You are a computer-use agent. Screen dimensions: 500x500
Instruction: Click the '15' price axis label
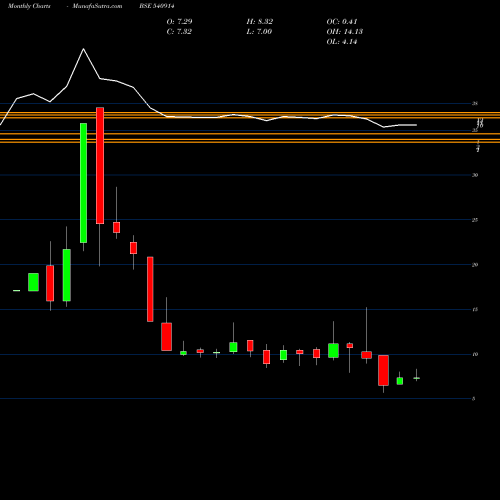point(475,310)
